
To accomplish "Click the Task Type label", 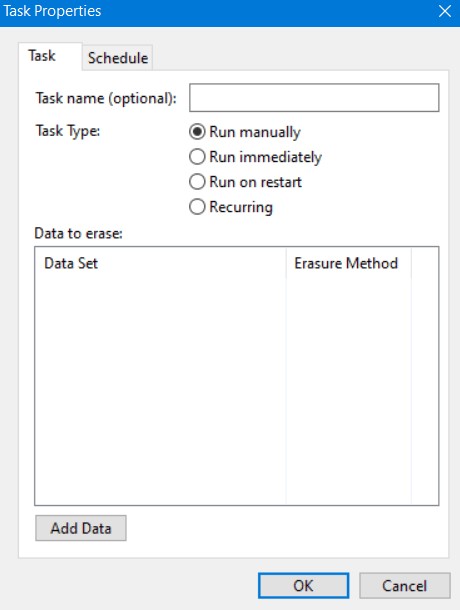I will tap(68, 131).
